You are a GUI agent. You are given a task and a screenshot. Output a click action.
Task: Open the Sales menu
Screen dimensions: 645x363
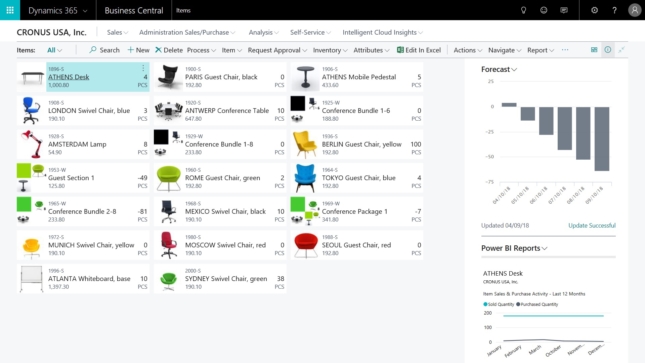pyautogui.click(x=117, y=32)
